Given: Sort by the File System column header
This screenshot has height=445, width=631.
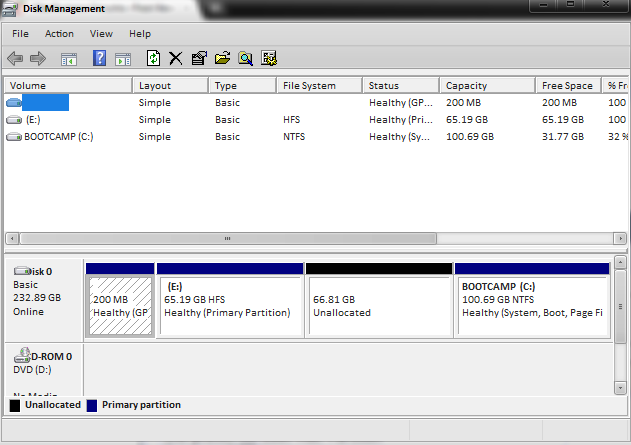Looking at the screenshot, I should 320,86.
